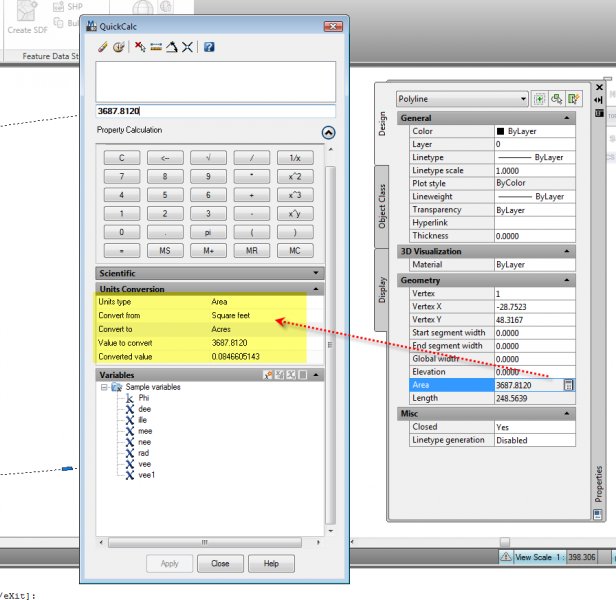
Task: Click the New Variable icon in Variables header
Action: click(268, 375)
